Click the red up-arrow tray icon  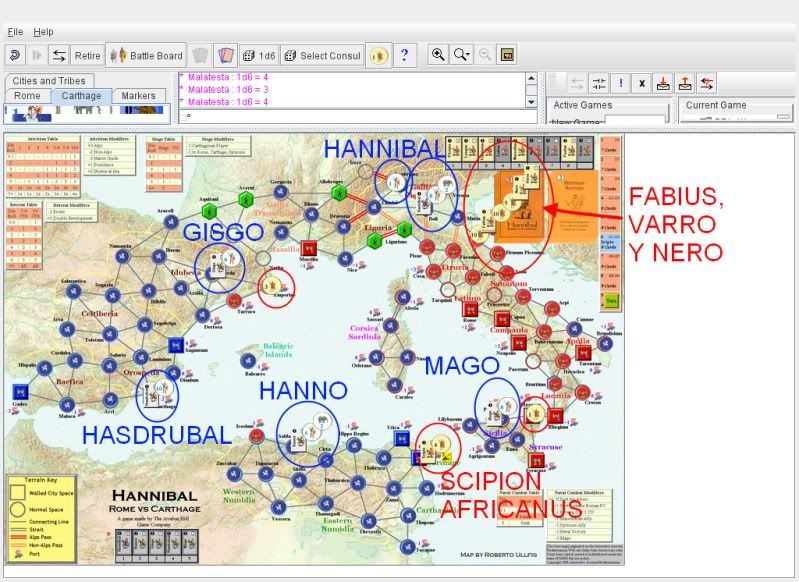(x=685, y=83)
